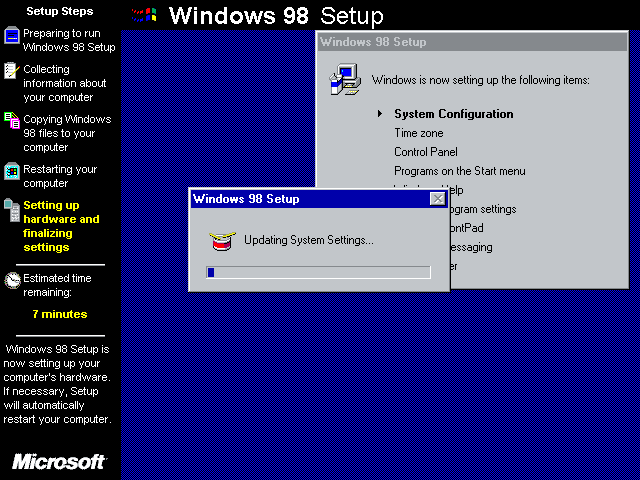Click the Updating System Settings progress bar
Viewport: 640px width, 480px height.
coord(318,272)
